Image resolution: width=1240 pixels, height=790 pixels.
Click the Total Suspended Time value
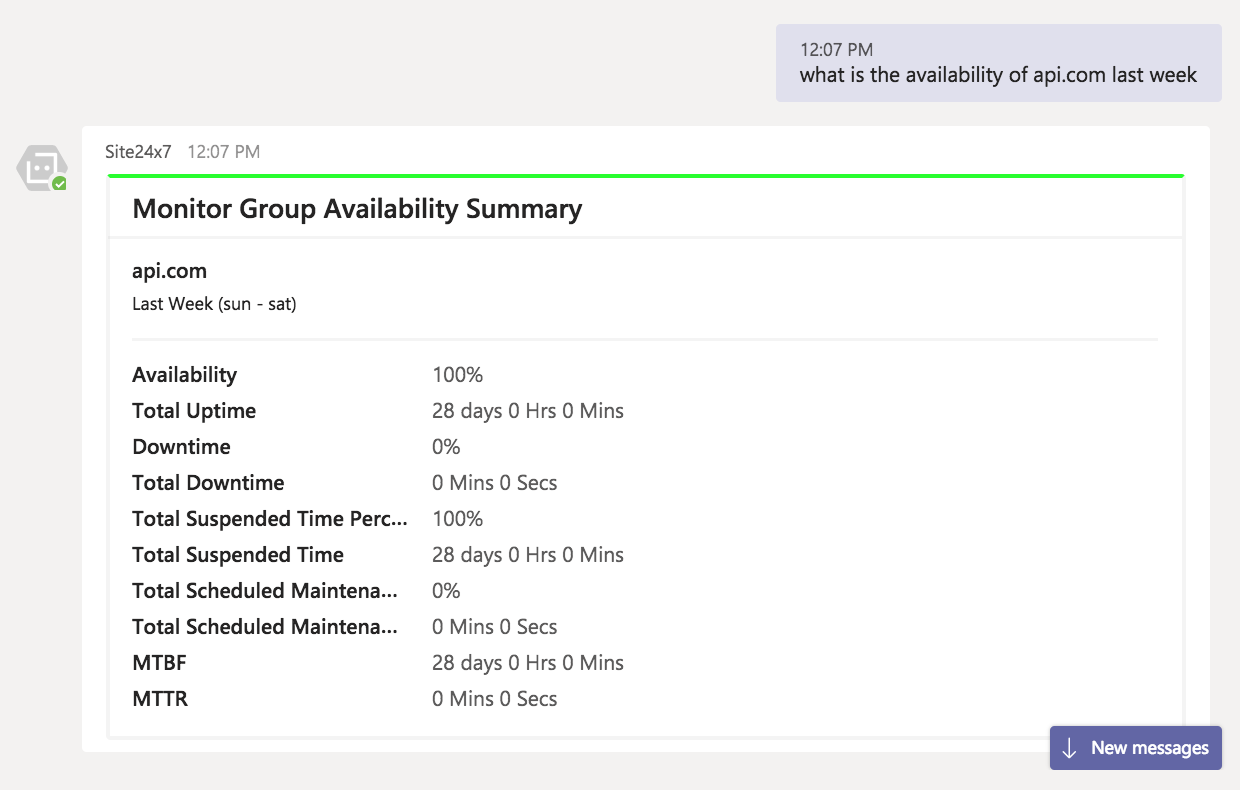[527, 555]
